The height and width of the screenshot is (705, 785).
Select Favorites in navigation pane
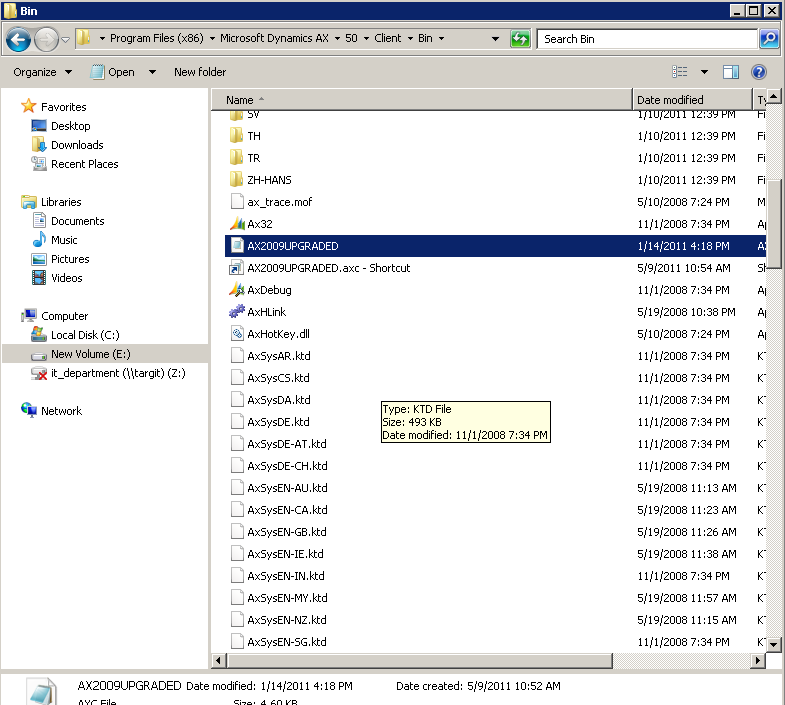click(x=63, y=107)
